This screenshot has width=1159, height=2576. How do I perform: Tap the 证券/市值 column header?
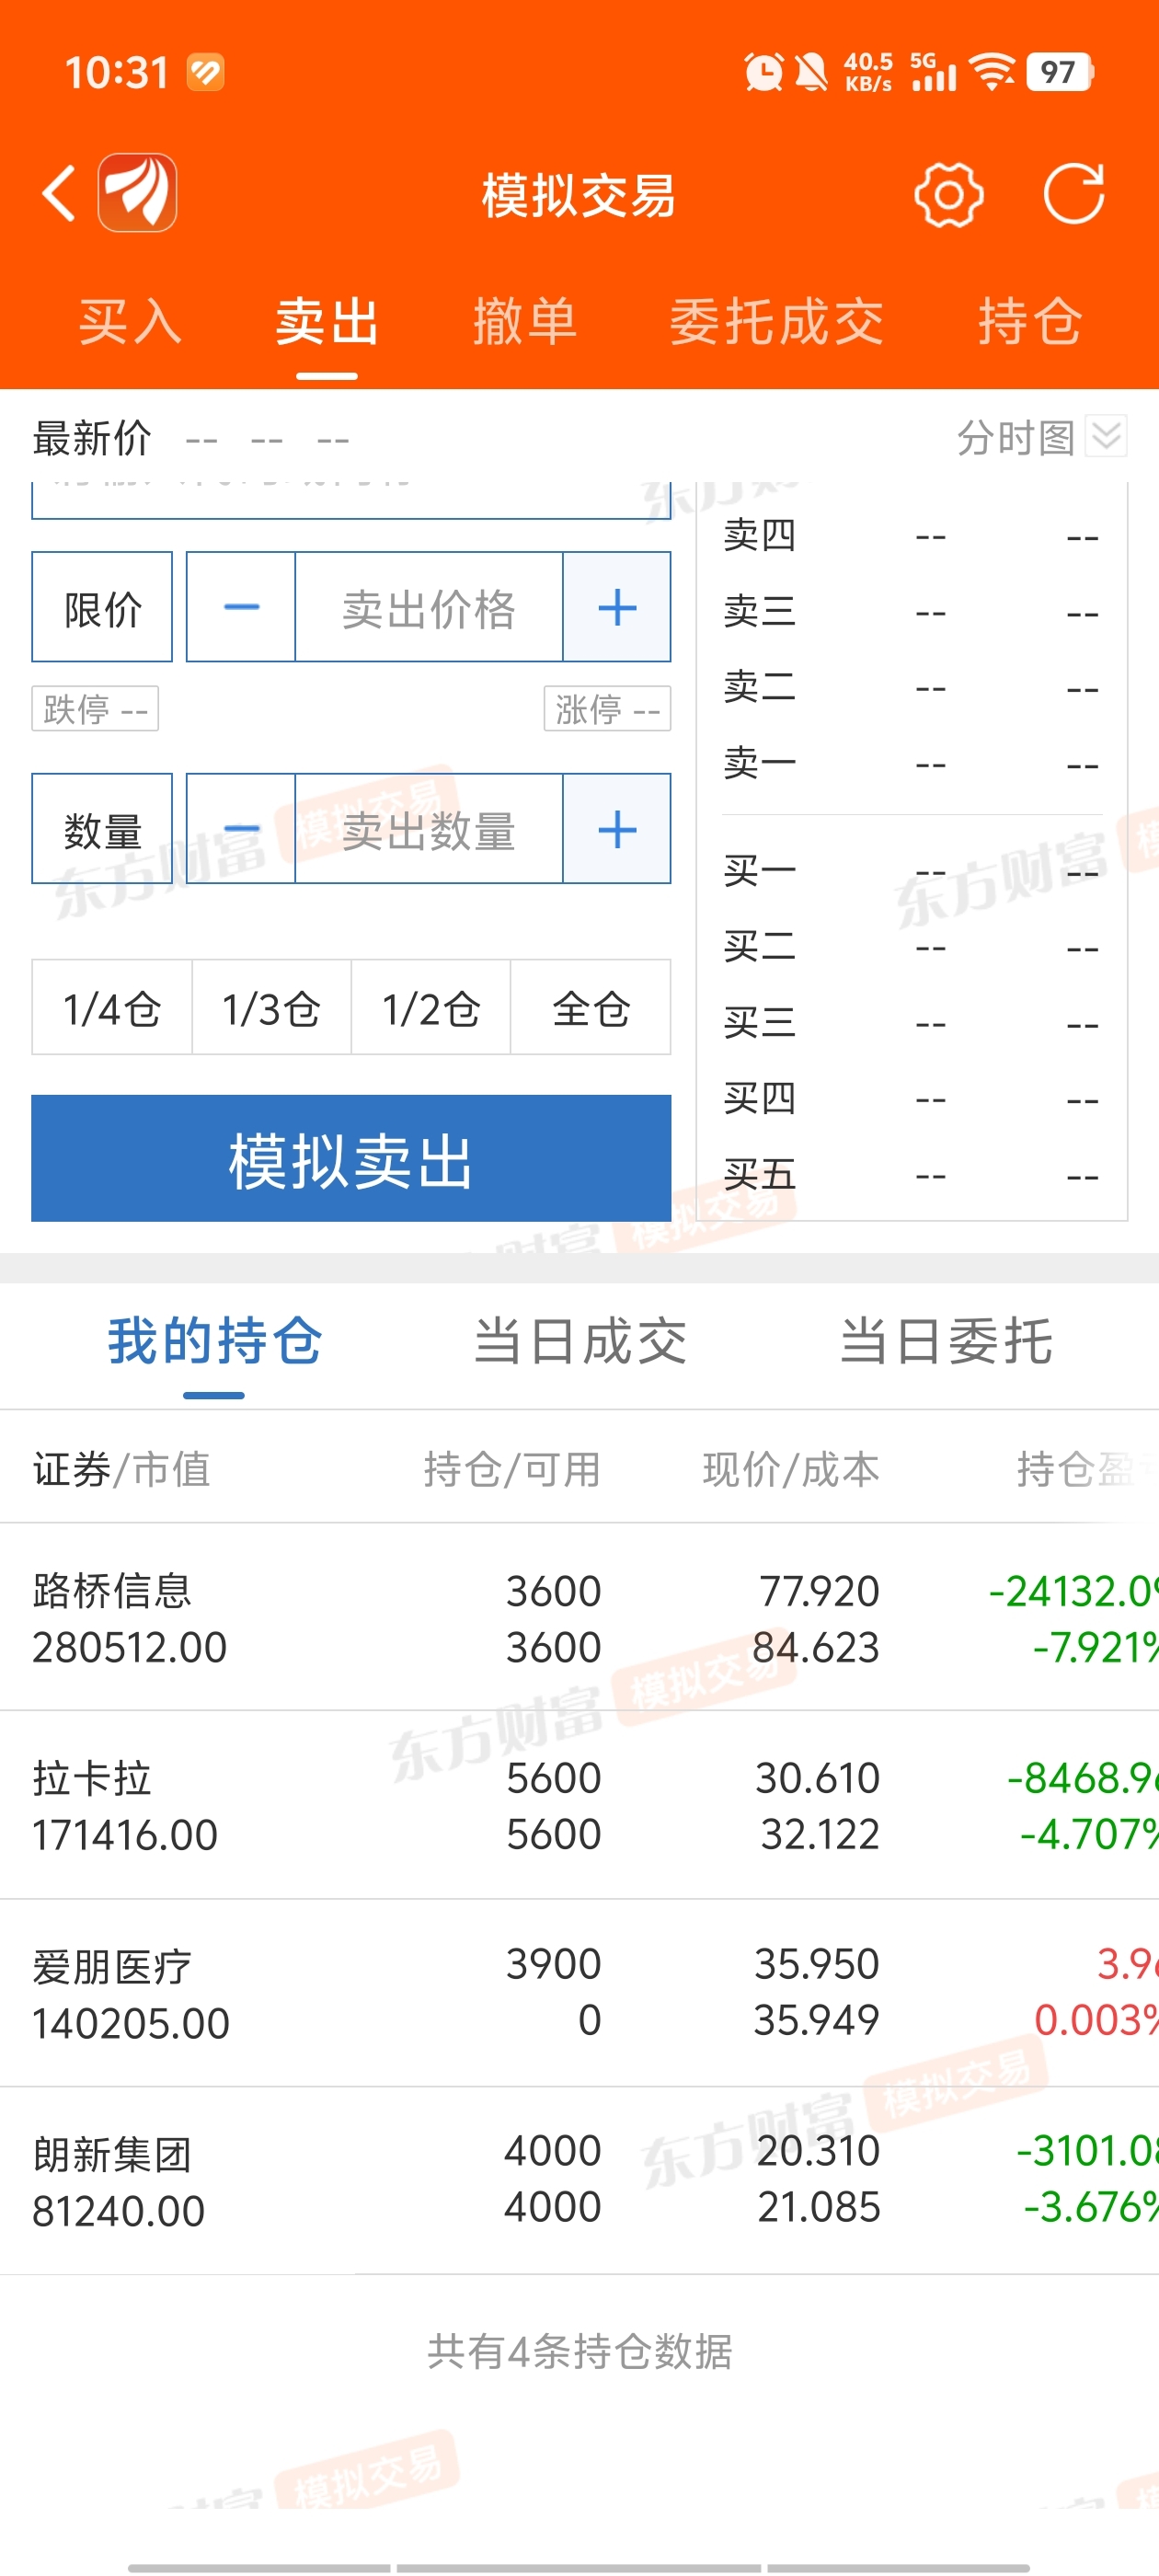(x=121, y=1469)
